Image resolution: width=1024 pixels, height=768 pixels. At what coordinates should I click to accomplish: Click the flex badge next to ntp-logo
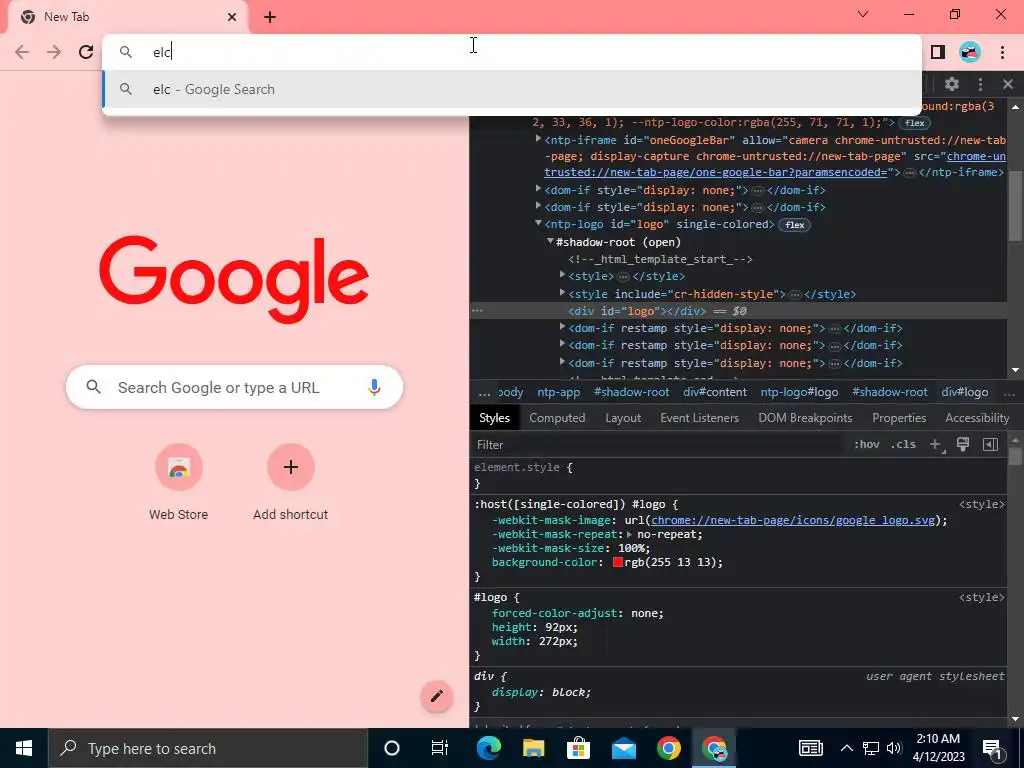(x=794, y=225)
